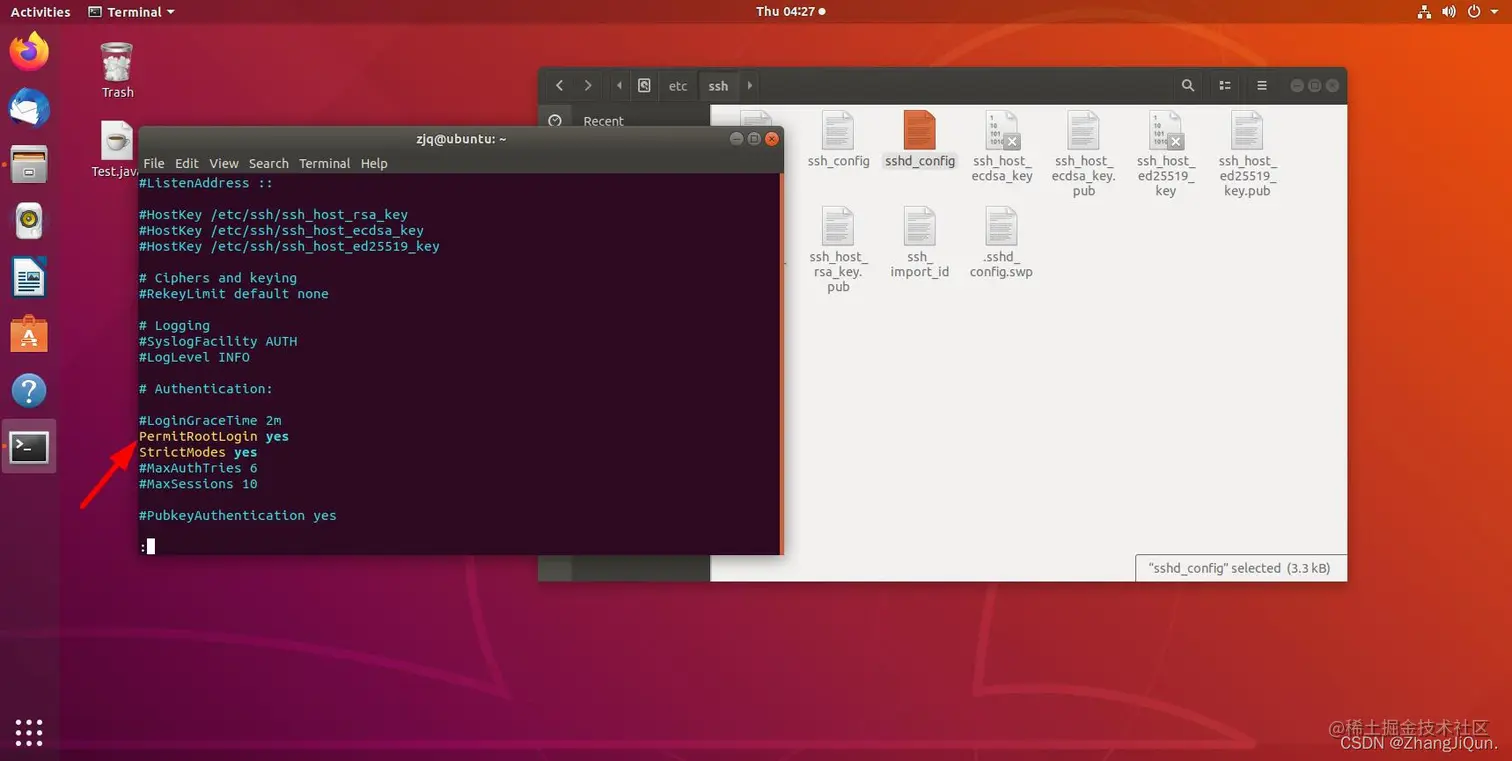The height and width of the screenshot is (761, 1512).
Task: Open File menu in terminal
Action: tap(154, 163)
